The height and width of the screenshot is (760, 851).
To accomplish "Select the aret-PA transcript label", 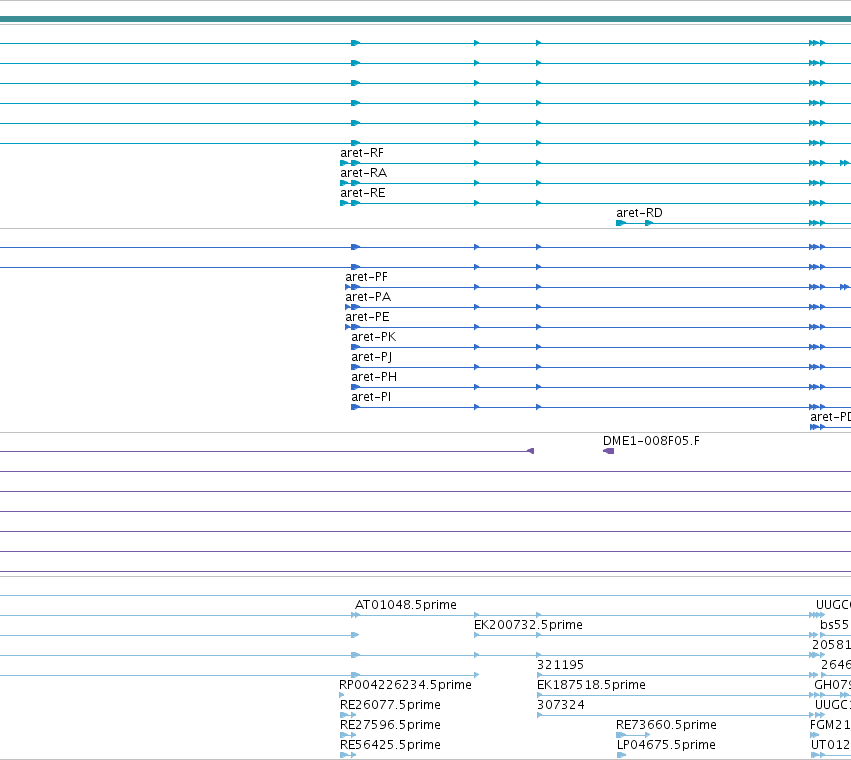I will 368,297.
